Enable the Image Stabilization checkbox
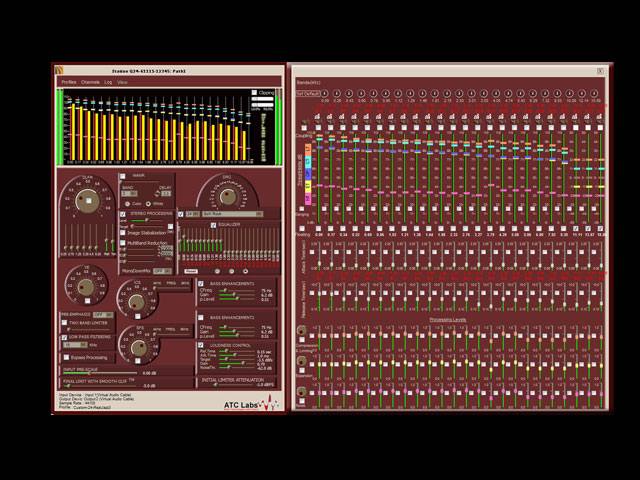 coord(122,232)
